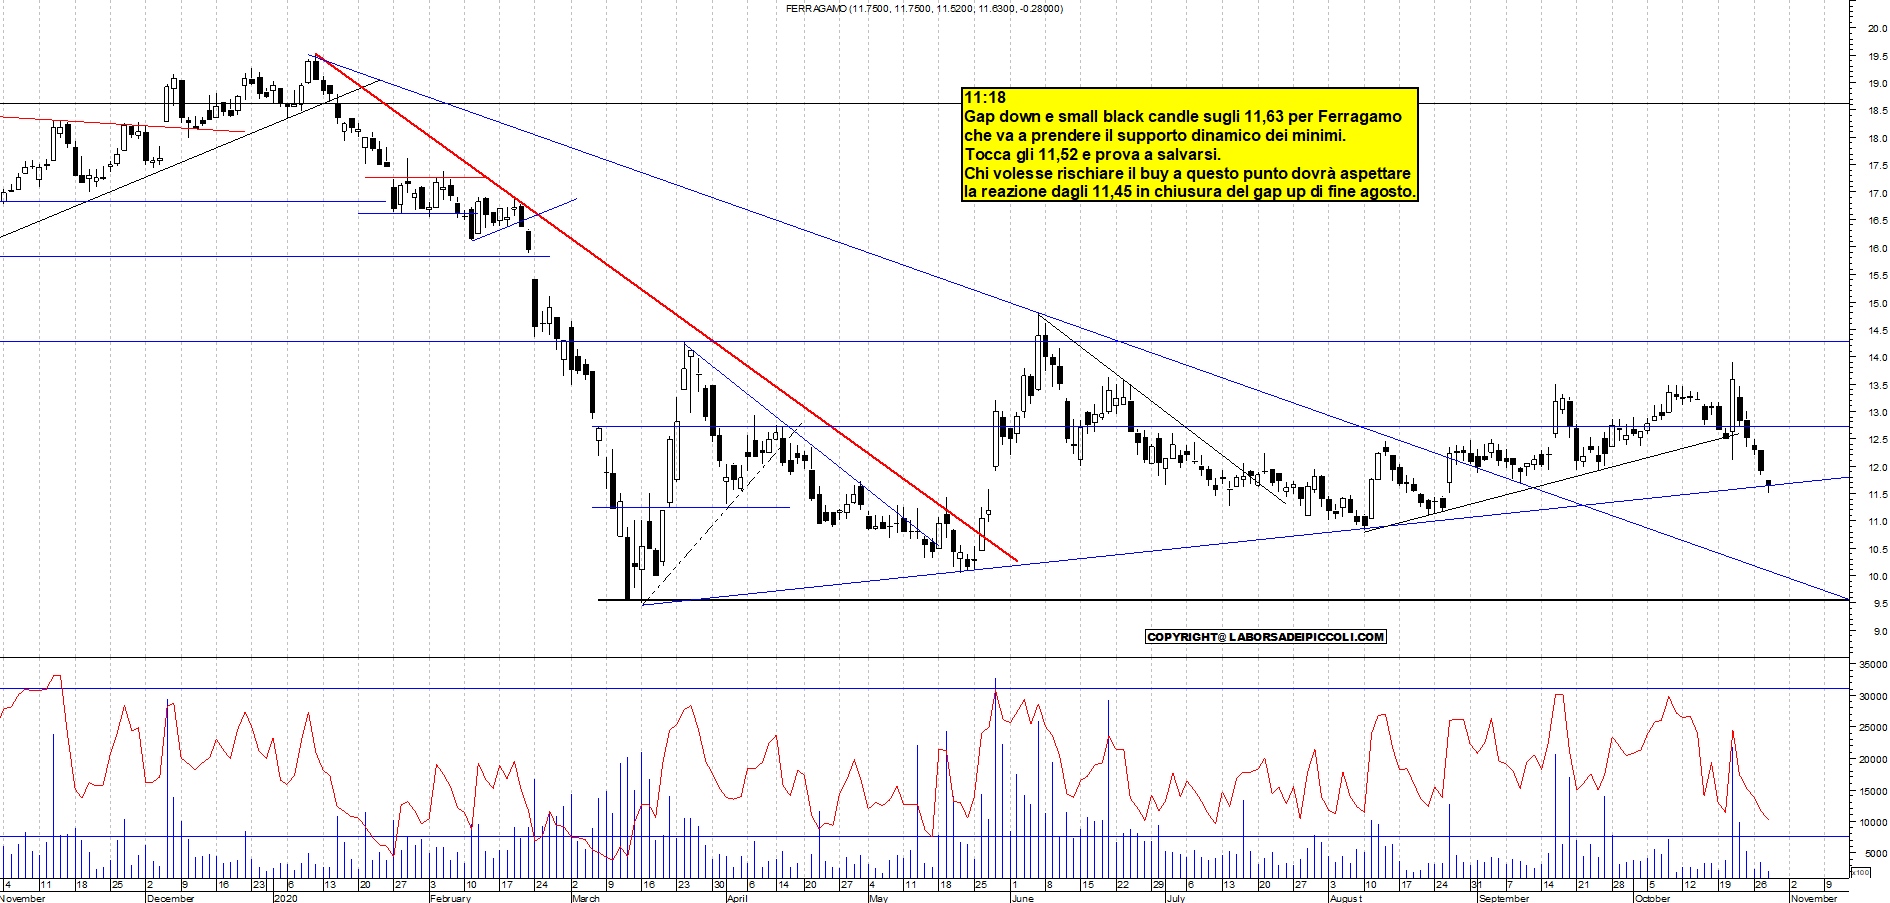Click the 18.5 price axis label

(1877, 111)
